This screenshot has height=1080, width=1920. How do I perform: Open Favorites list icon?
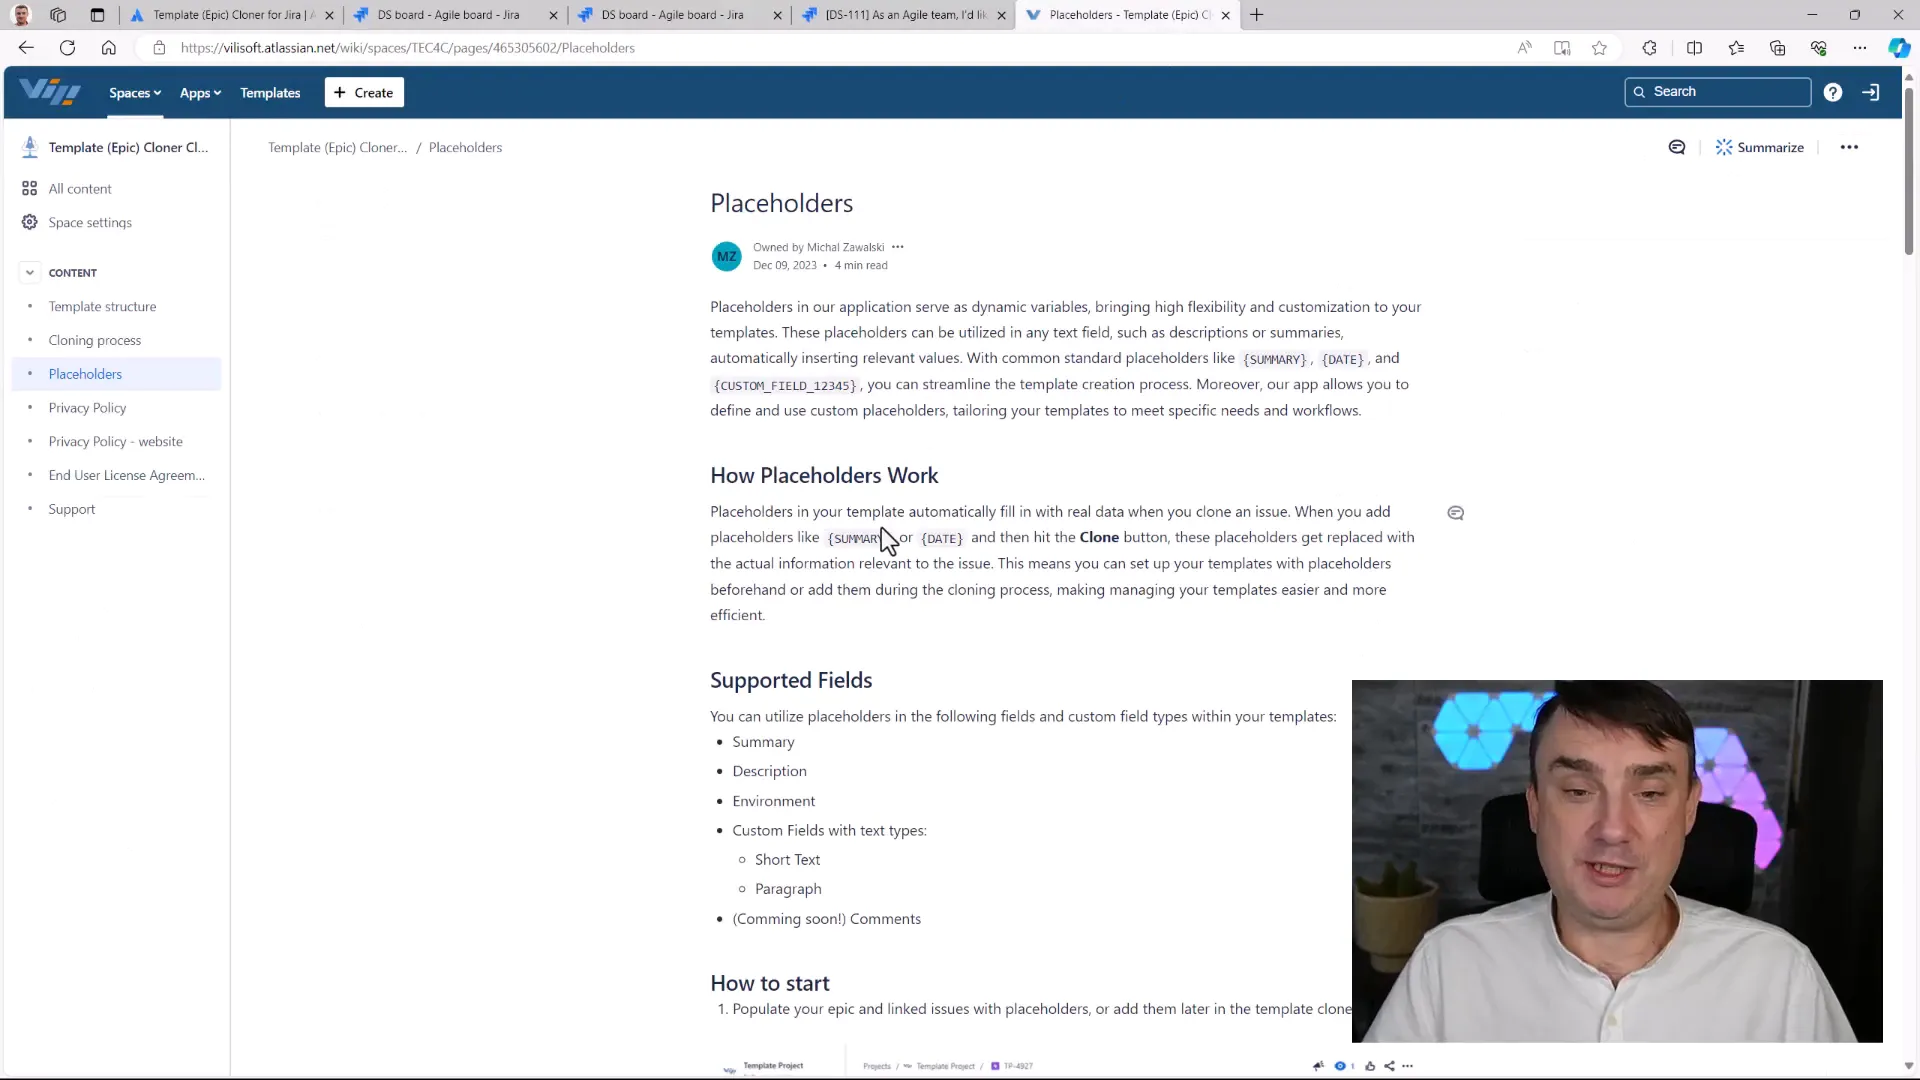pyautogui.click(x=1736, y=47)
